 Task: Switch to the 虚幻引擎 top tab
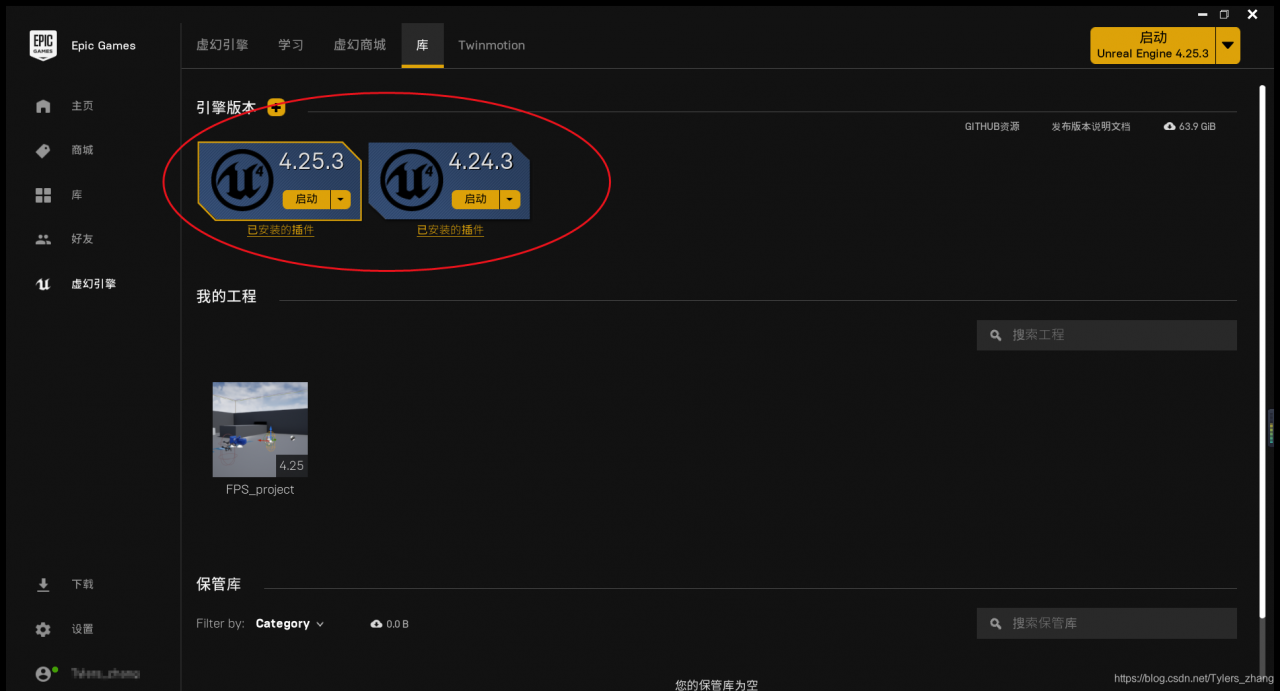click(x=222, y=45)
